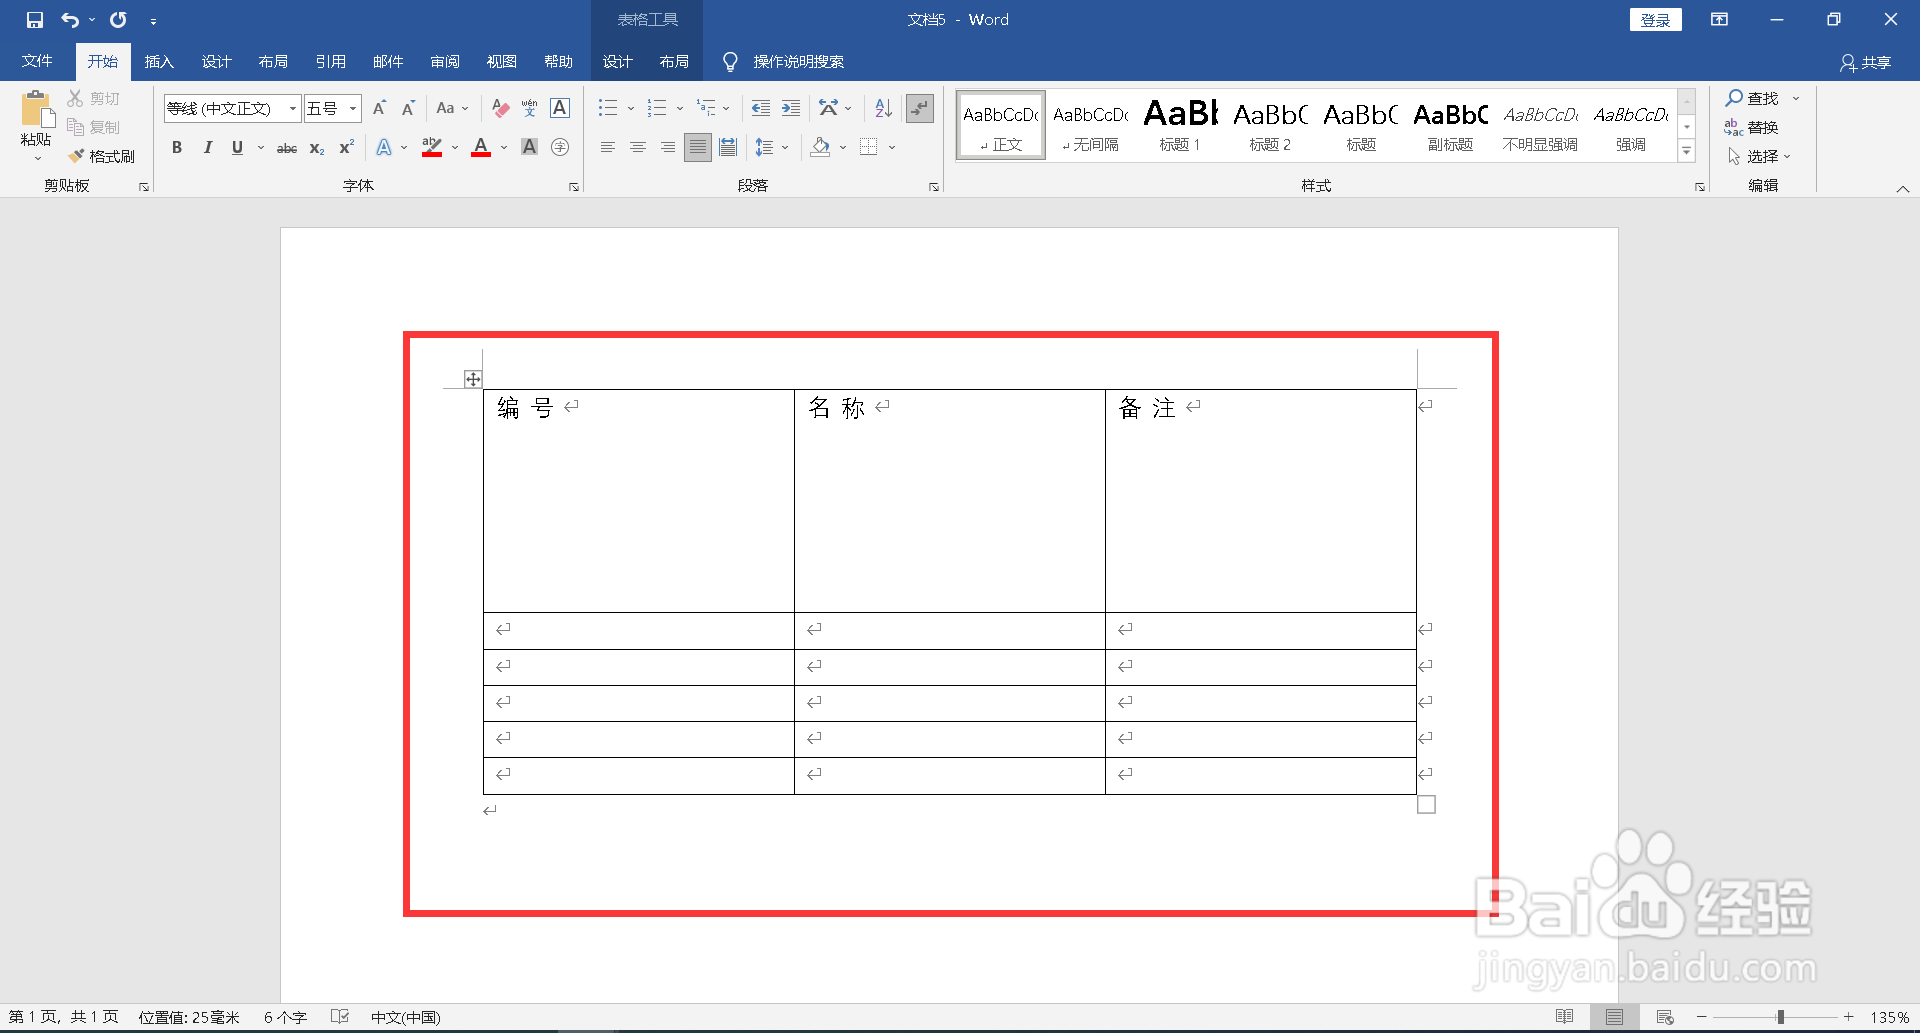Click the Zoom out minus button
The height and width of the screenshot is (1033, 1920).
1702,1017
